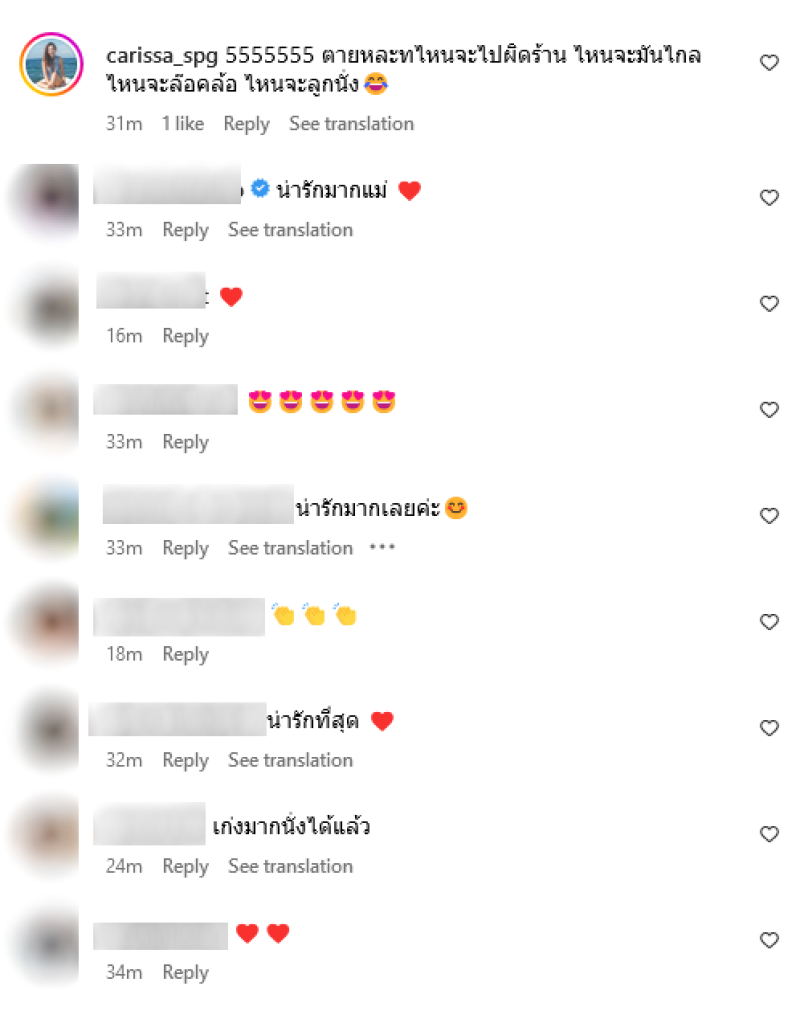This screenshot has height=1011, width=800.
Task: Open carissa_spg profile picture
Action: tap(52, 64)
